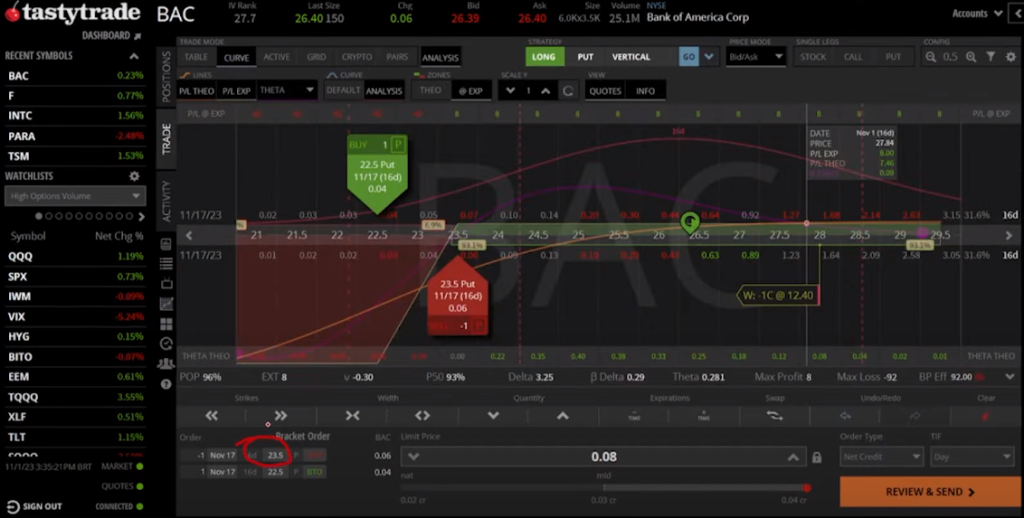This screenshot has height=518, width=1024.
Task: Toggle the @ EXP zones option
Action: (x=469, y=91)
